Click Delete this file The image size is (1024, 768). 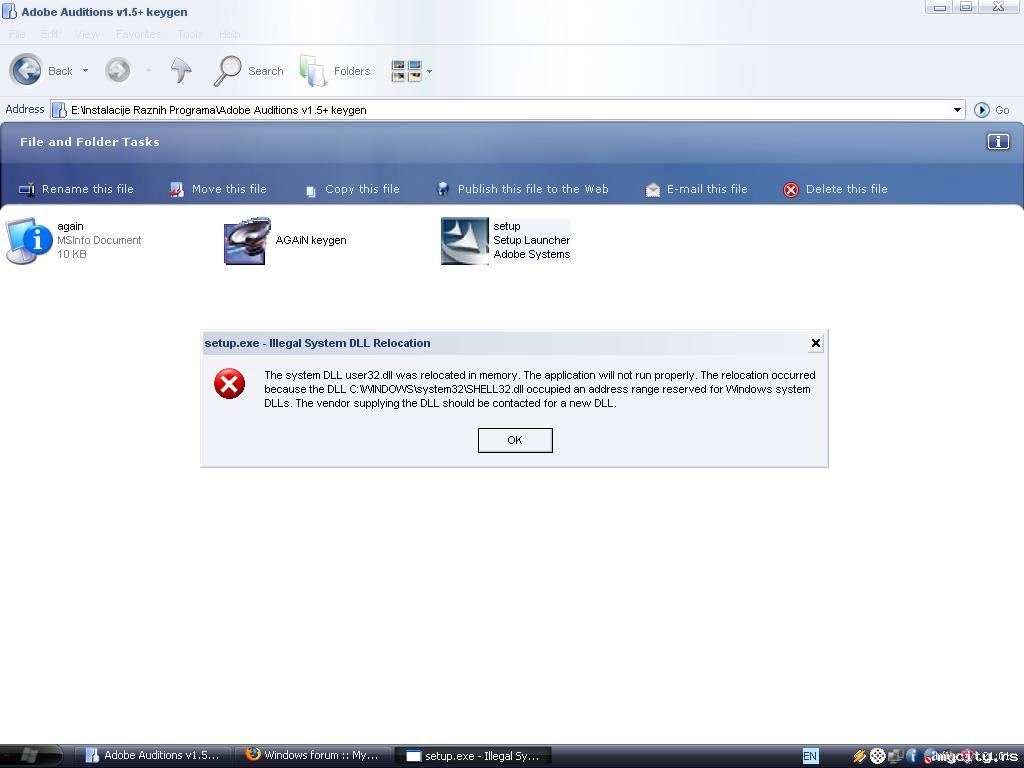835,189
